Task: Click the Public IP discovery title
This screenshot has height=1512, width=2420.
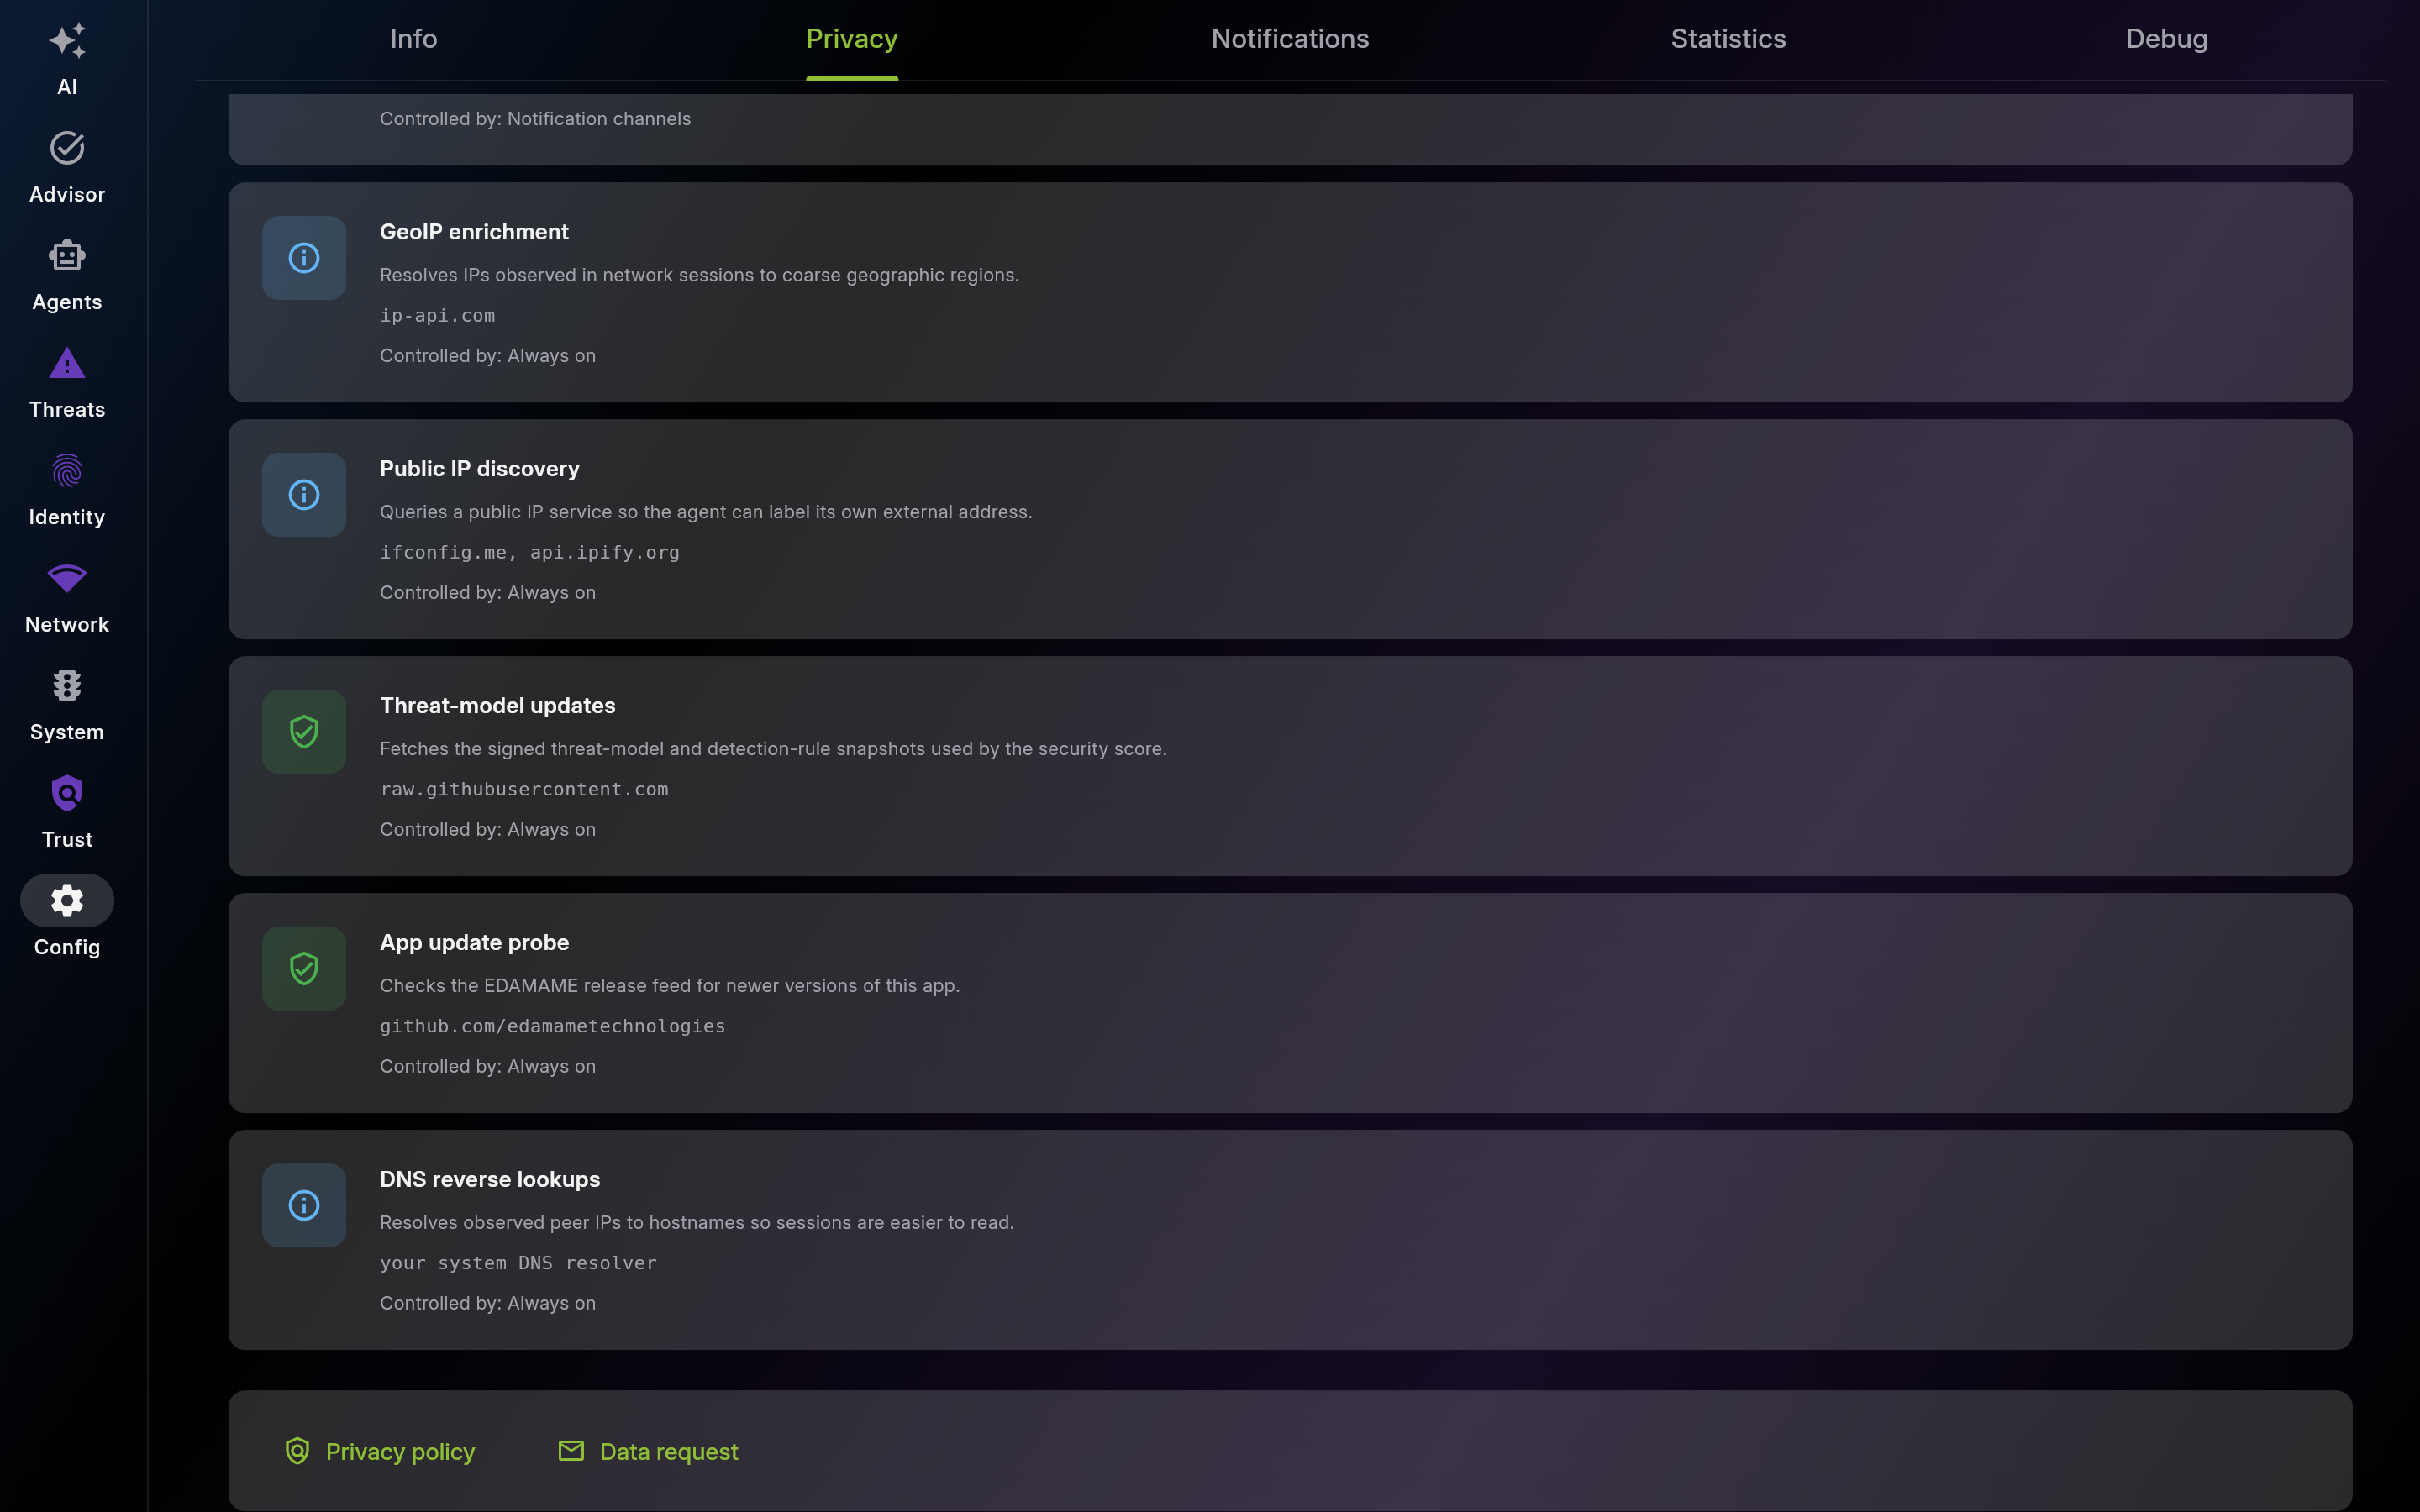Action: point(480,469)
